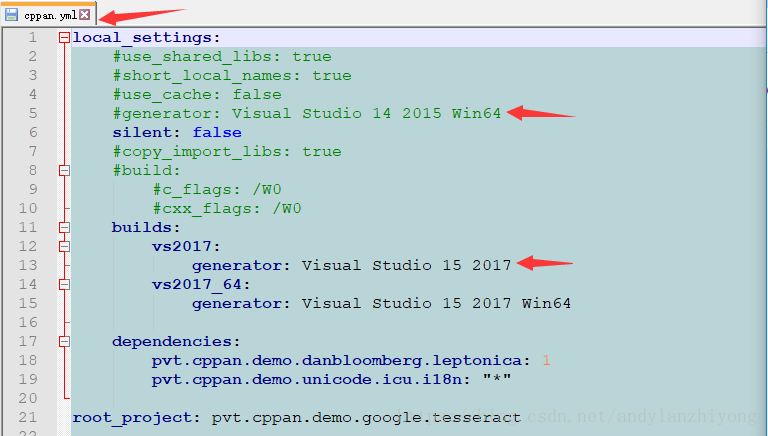Click '#generator: Visual Studio 14 2015 Win64' line
This screenshot has width=768, height=436.
pyautogui.click(x=307, y=114)
